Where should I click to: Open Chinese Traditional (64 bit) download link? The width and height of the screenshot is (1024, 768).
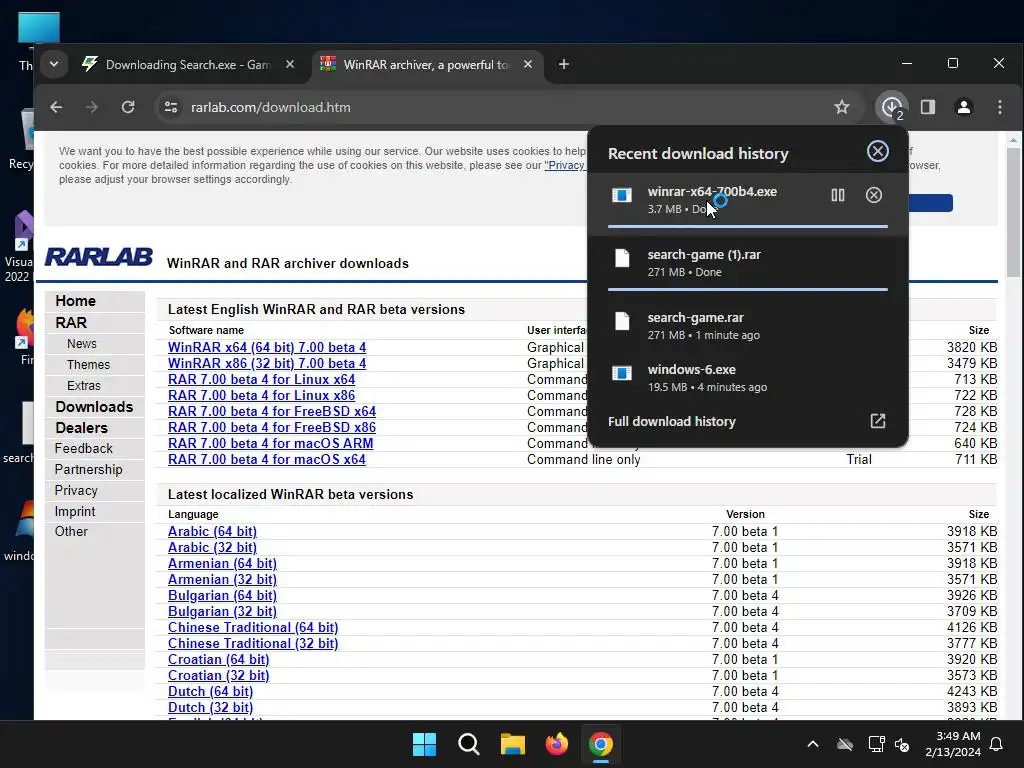pos(253,628)
